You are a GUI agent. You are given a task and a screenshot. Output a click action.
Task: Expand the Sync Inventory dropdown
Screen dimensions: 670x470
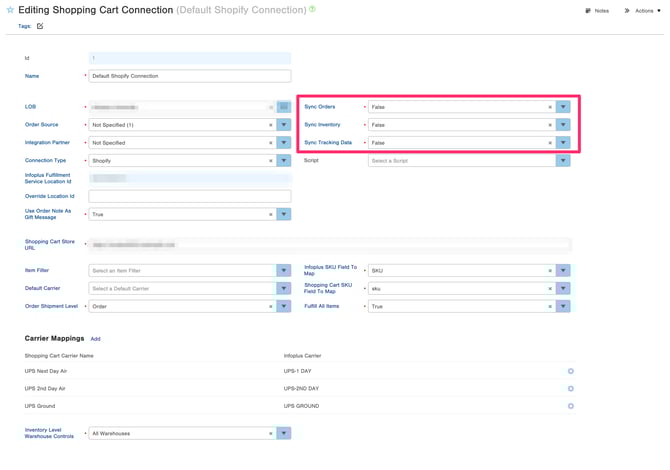click(x=563, y=125)
